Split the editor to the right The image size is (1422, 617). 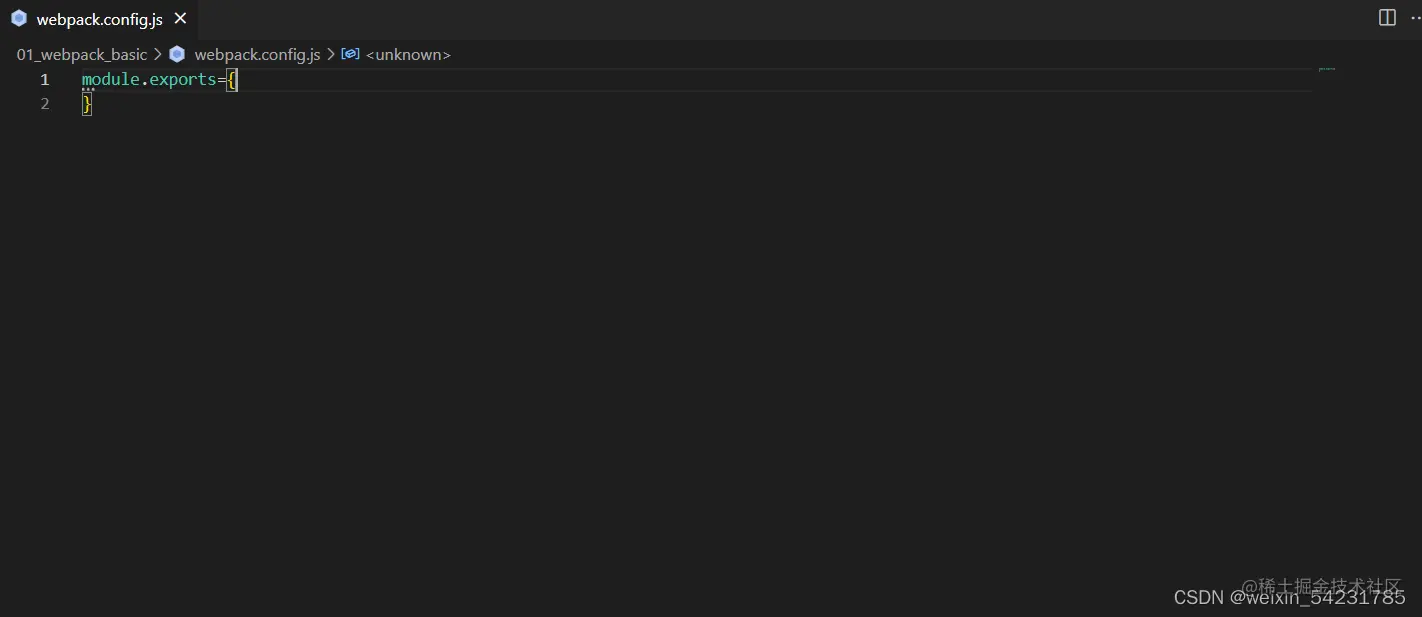tap(1387, 18)
